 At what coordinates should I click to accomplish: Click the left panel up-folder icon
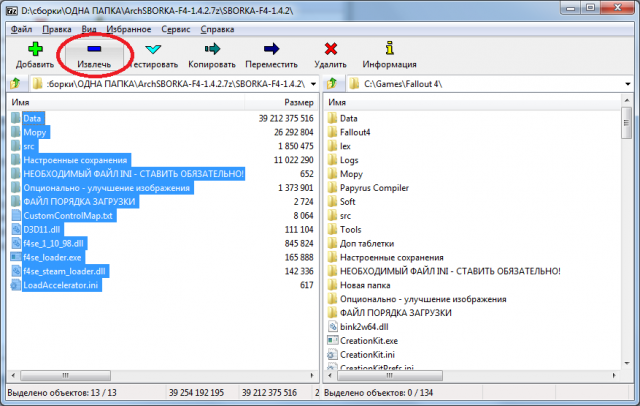point(15,83)
